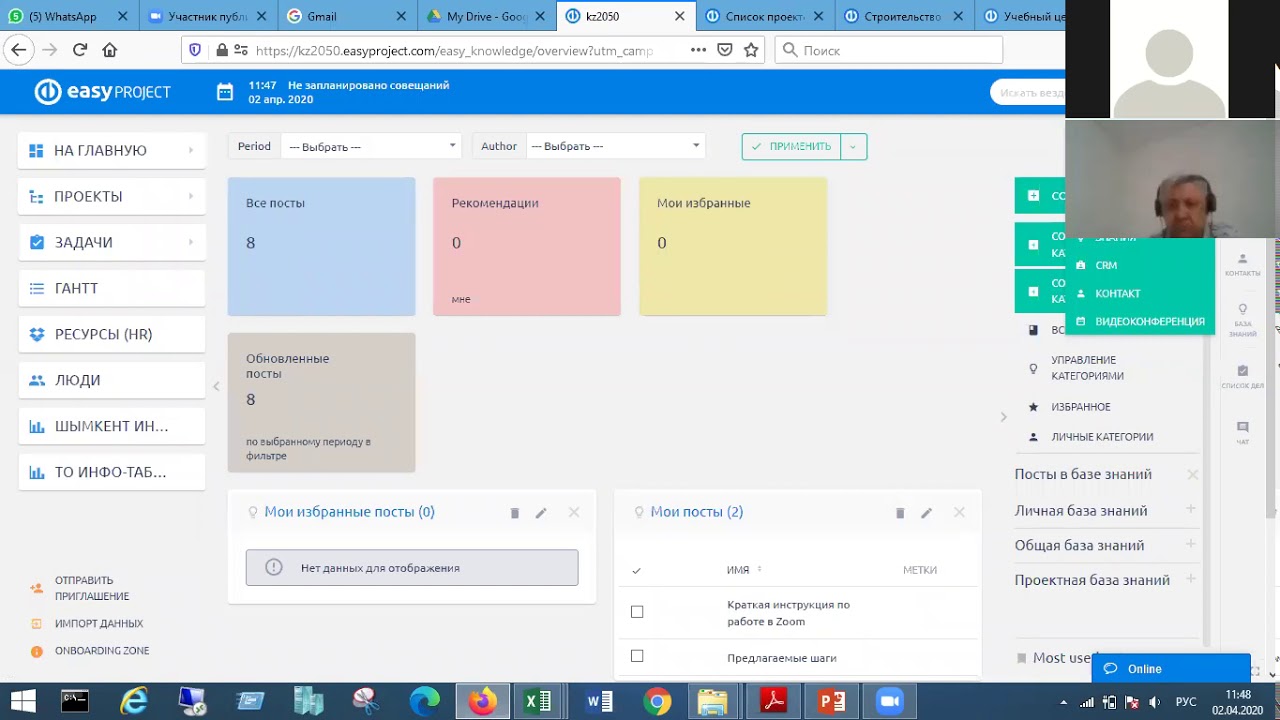This screenshot has width=1280, height=720.
Task: Open Windows Start menu
Action: [23, 701]
